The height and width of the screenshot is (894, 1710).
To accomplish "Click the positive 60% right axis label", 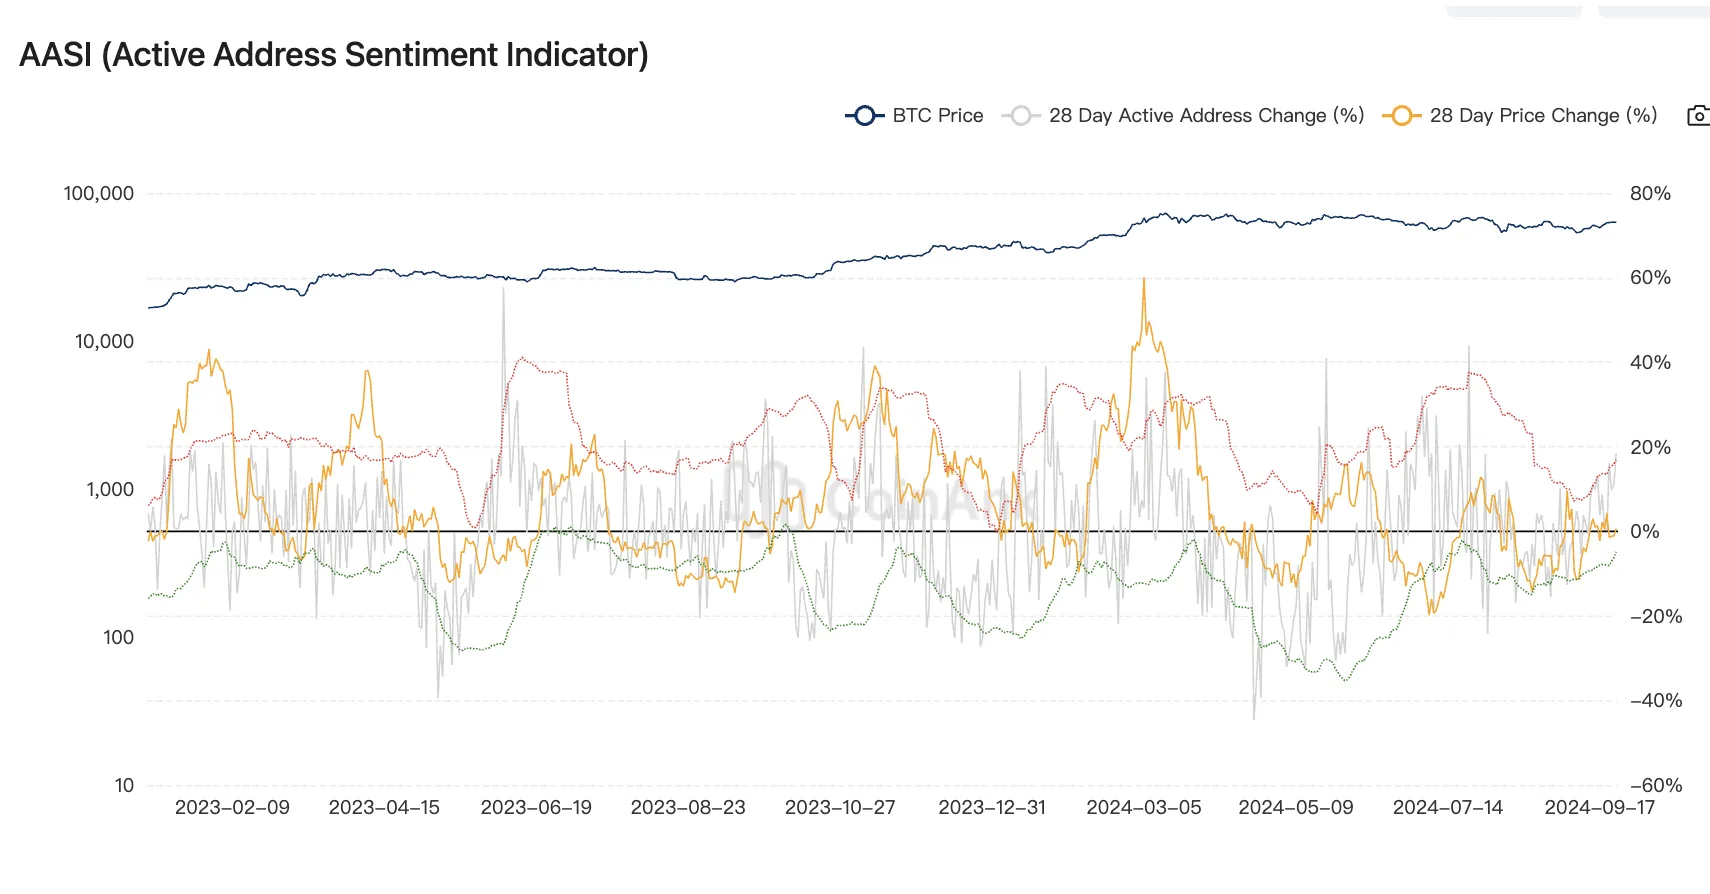I will [x=1650, y=277].
